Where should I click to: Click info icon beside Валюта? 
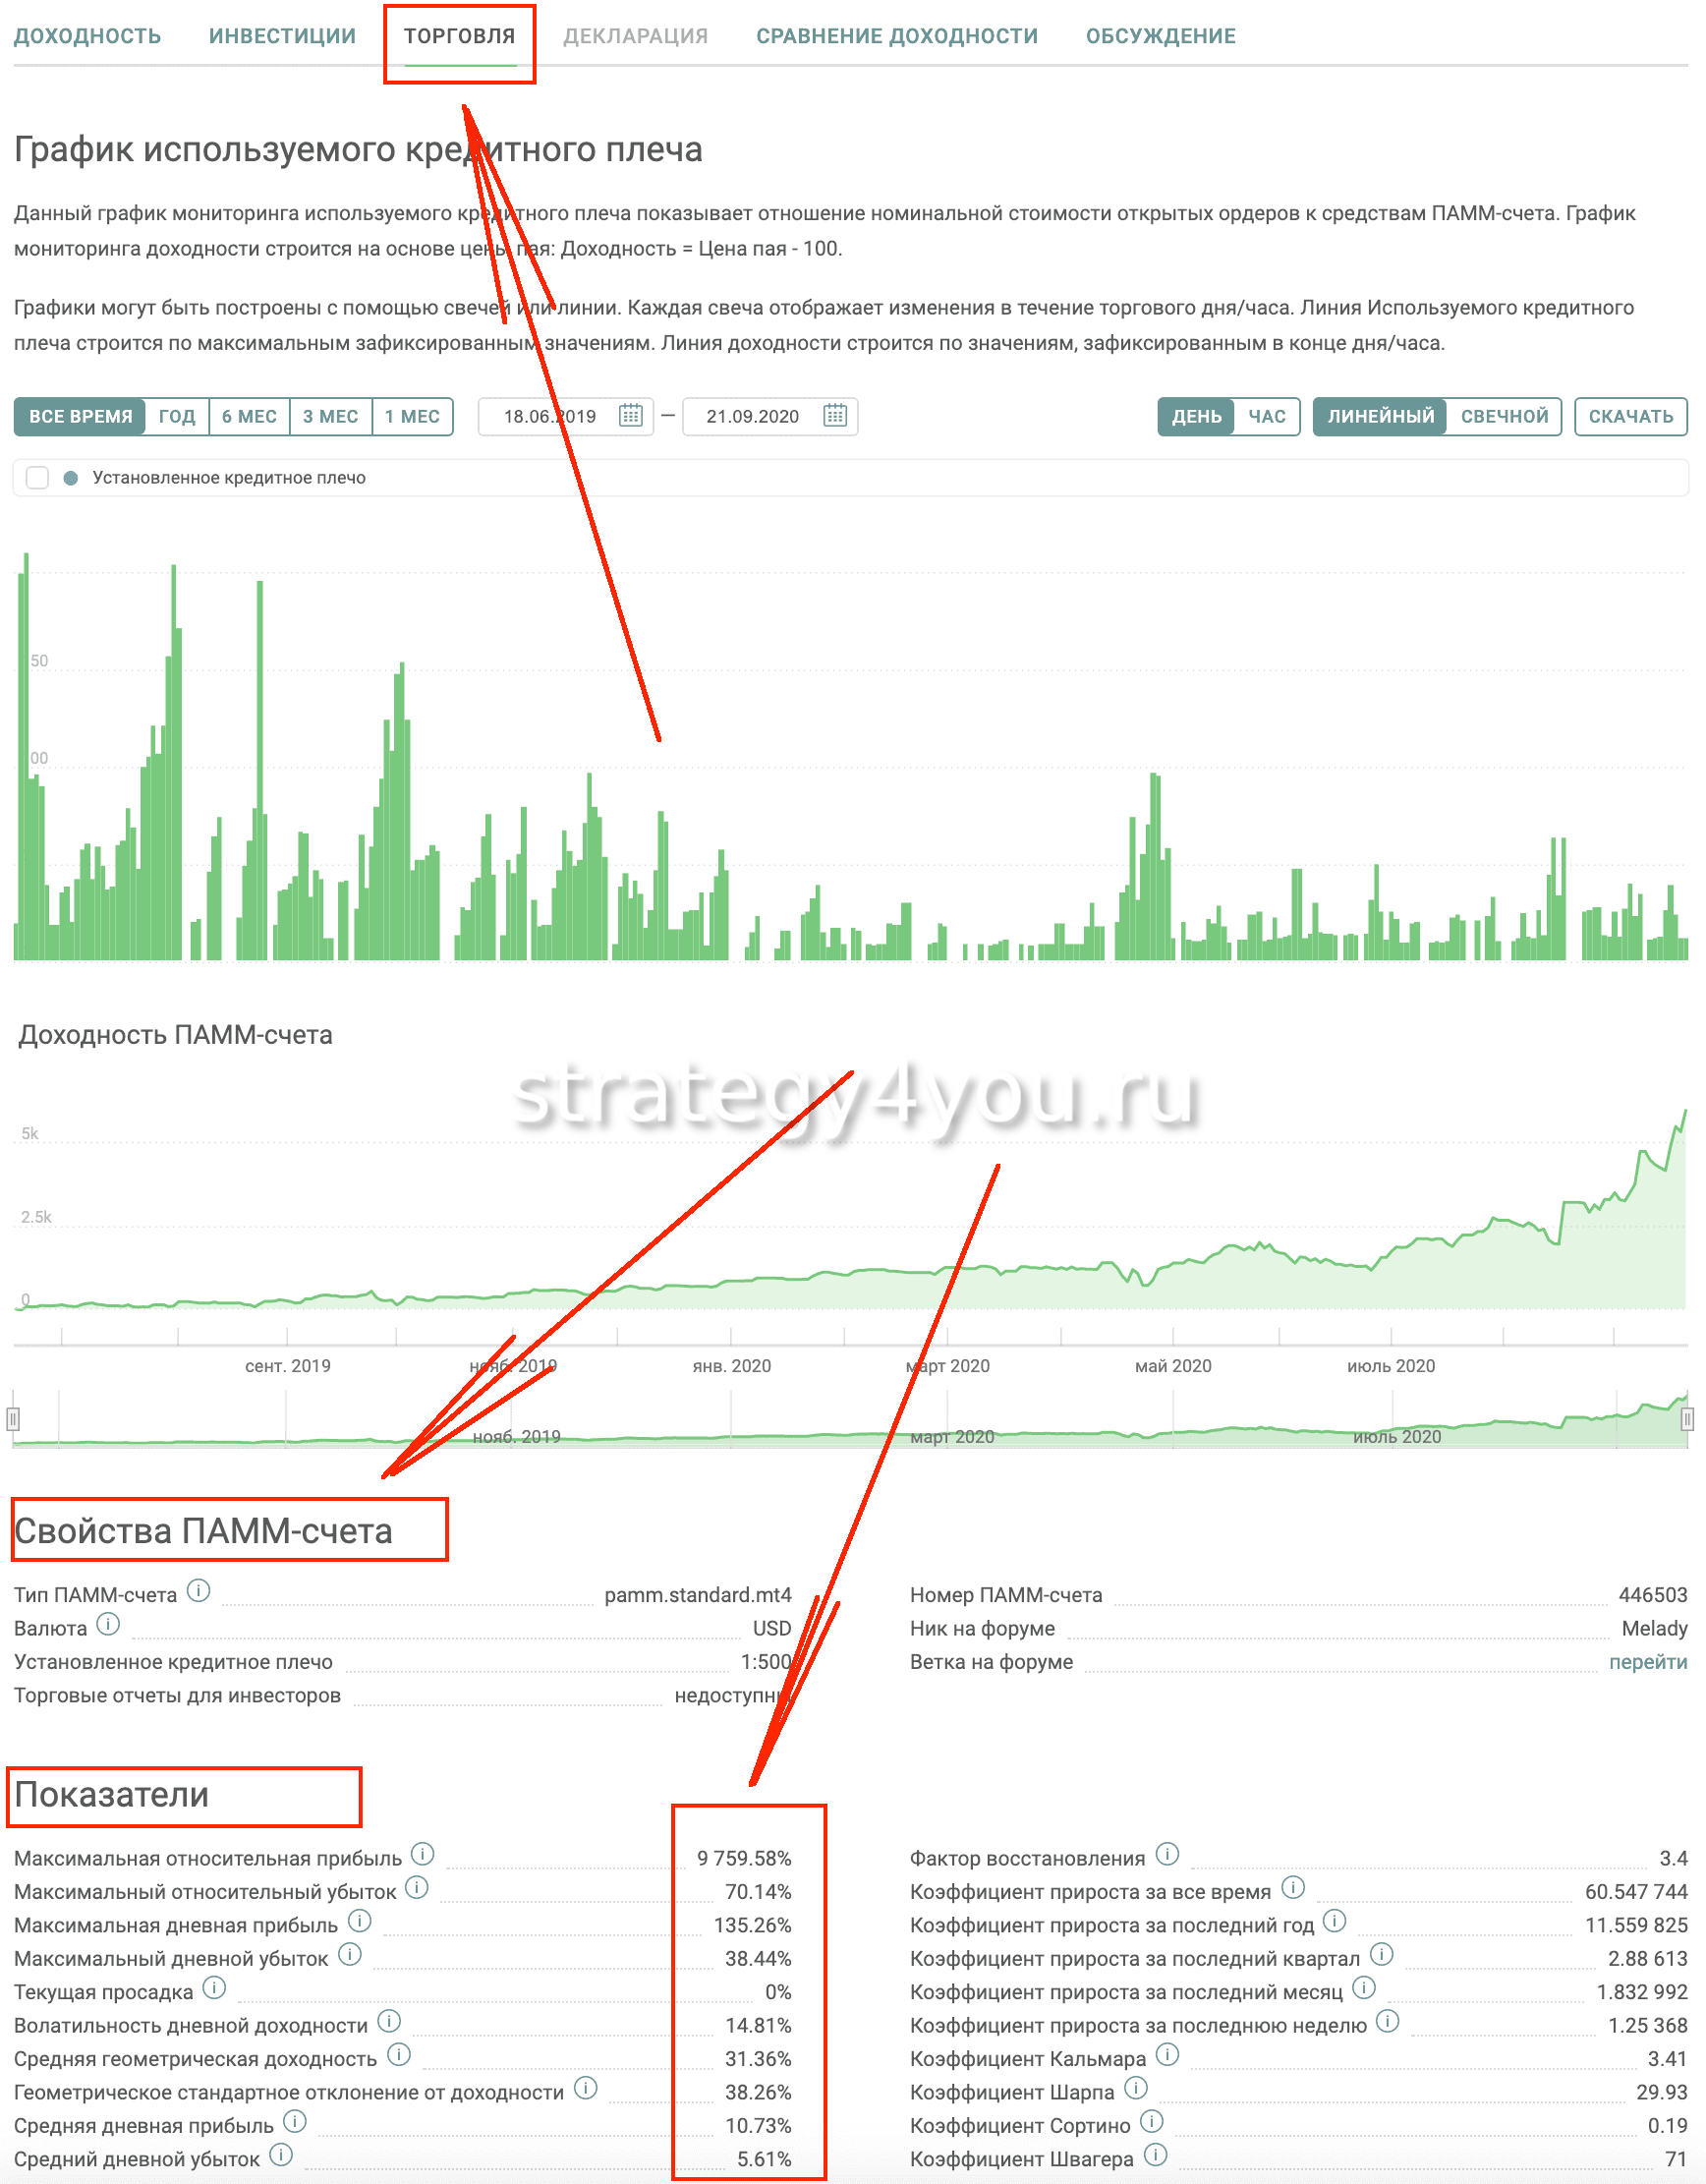tap(108, 1625)
